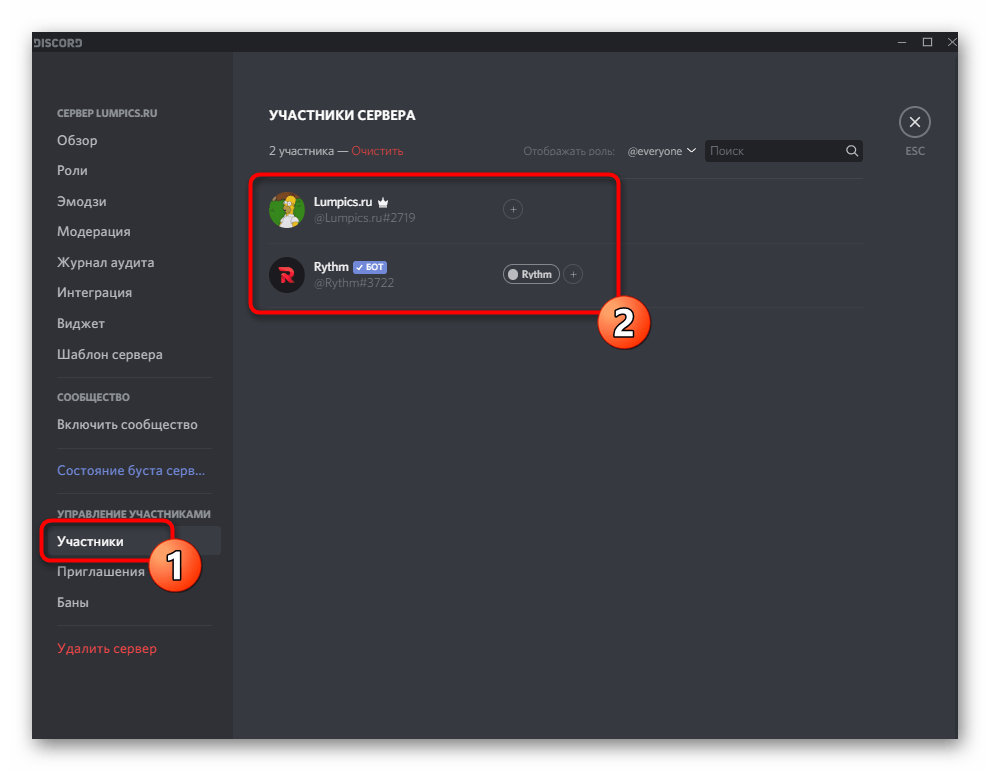The width and height of the screenshot is (990, 771).
Task: Open the @everyone role filter dropdown
Action: click(x=661, y=150)
